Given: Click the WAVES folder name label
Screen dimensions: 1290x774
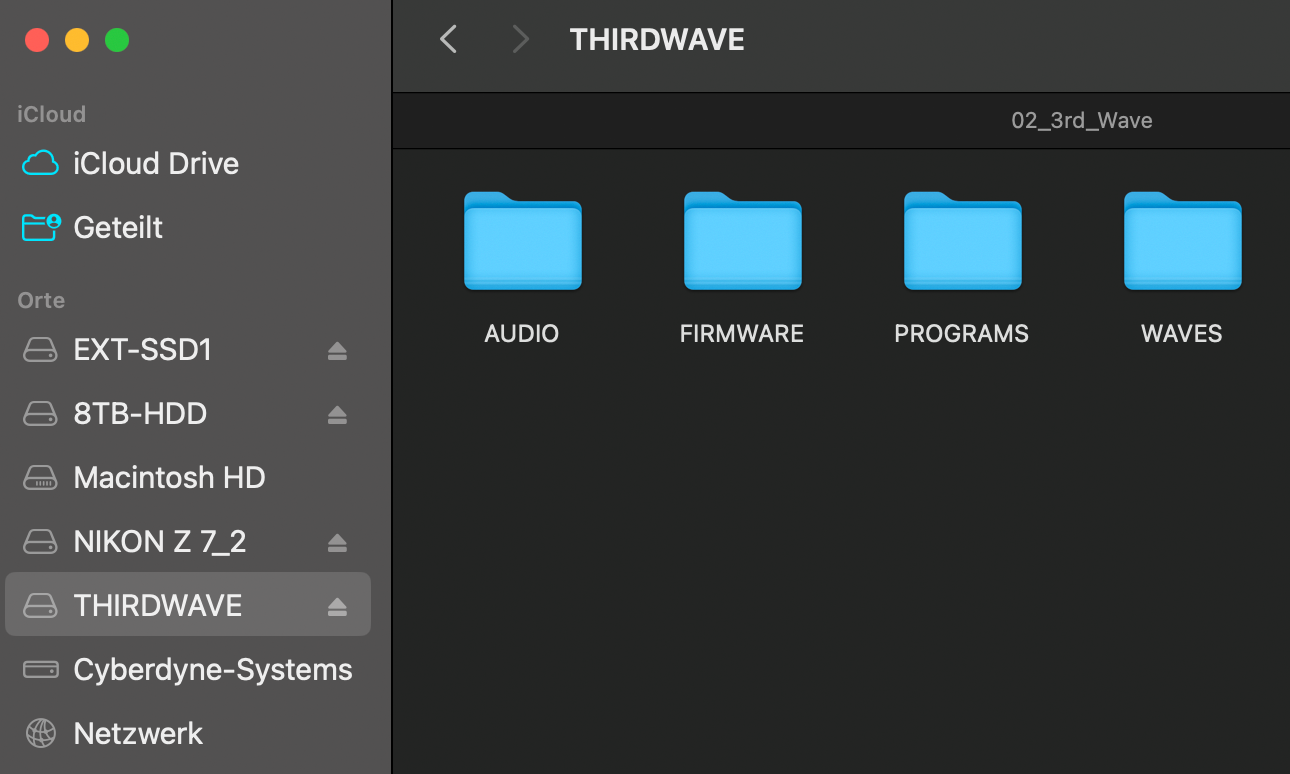Looking at the screenshot, I should [1182, 333].
